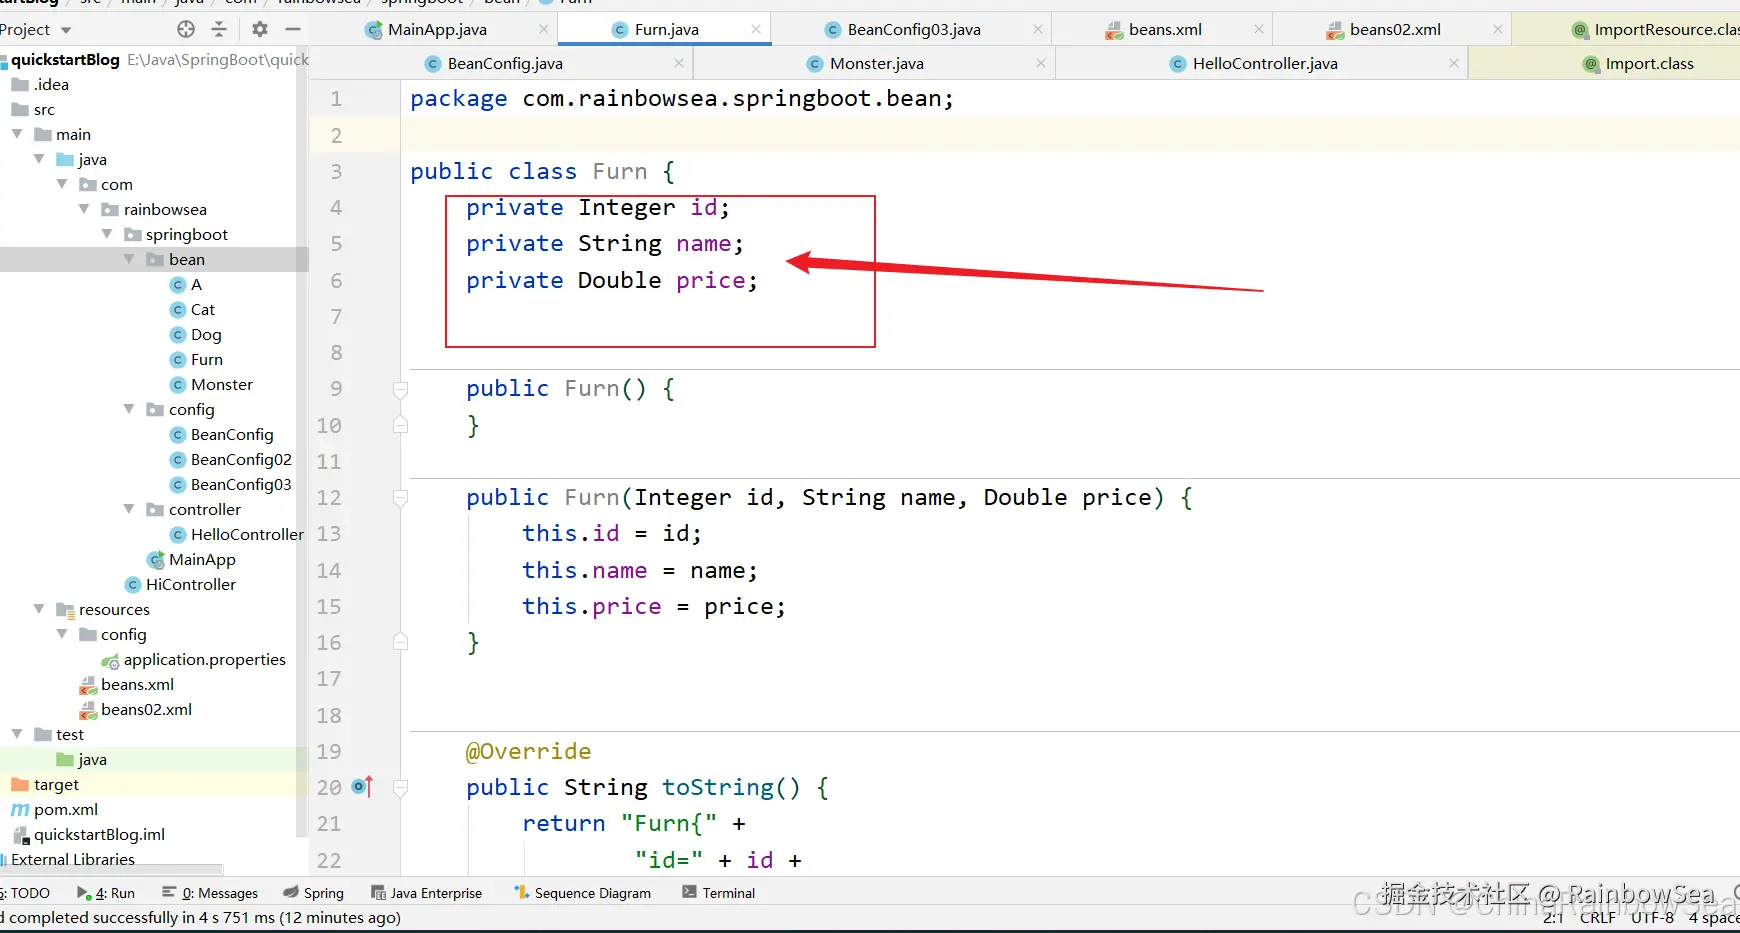
Task: Open the TODO tool window
Action: coord(27,893)
